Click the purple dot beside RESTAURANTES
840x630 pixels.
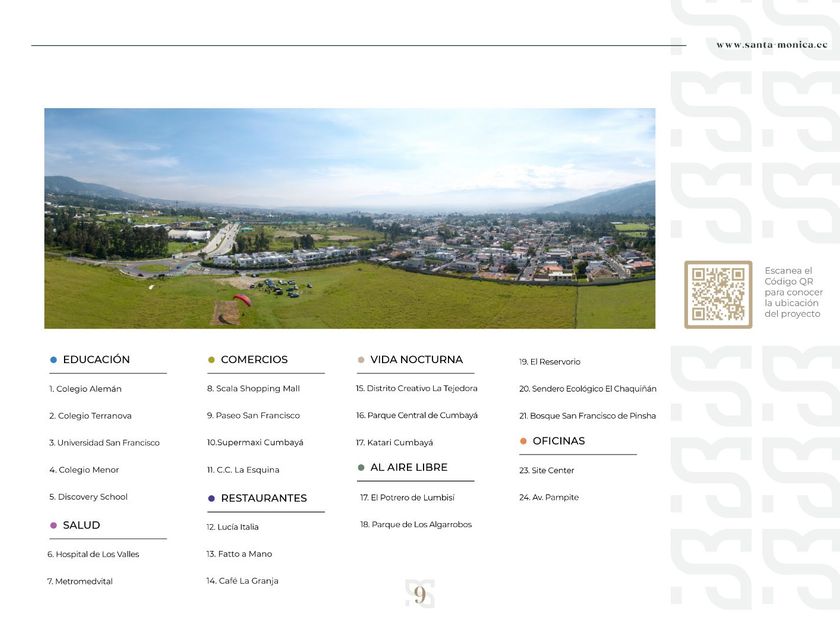pyautogui.click(x=211, y=499)
